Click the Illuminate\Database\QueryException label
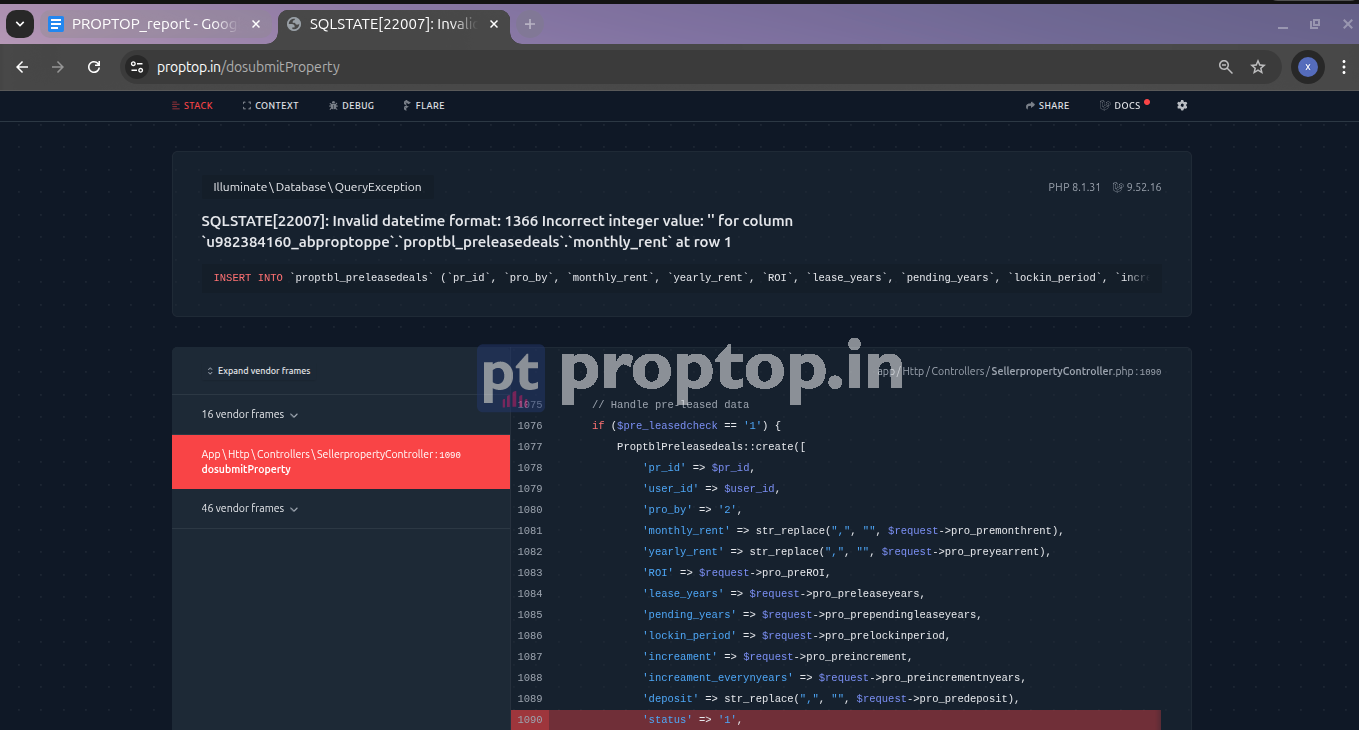 click(317, 187)
